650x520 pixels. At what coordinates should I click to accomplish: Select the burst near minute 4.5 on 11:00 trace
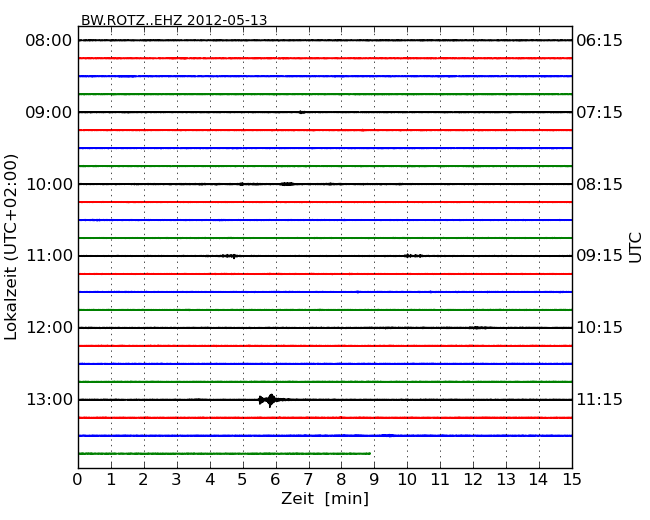point(229,256)
